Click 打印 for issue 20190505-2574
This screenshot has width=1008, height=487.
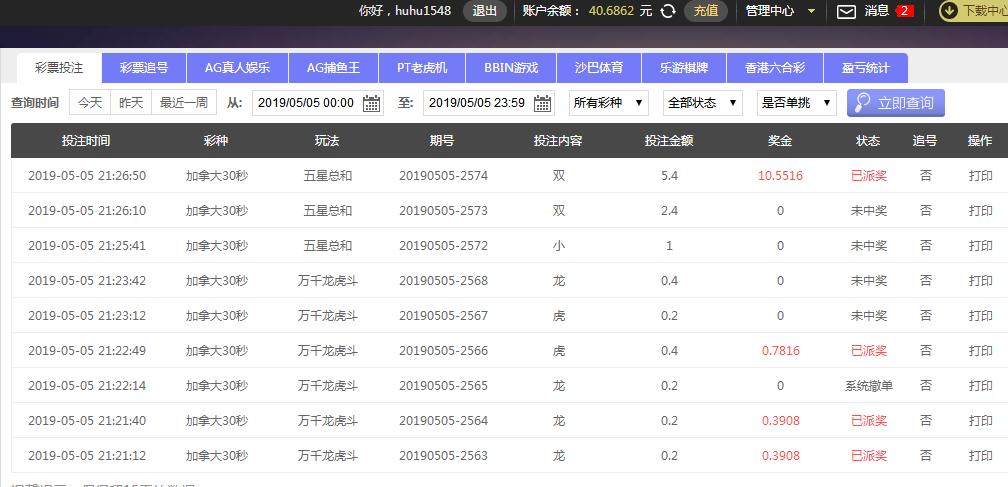(980, 175)
